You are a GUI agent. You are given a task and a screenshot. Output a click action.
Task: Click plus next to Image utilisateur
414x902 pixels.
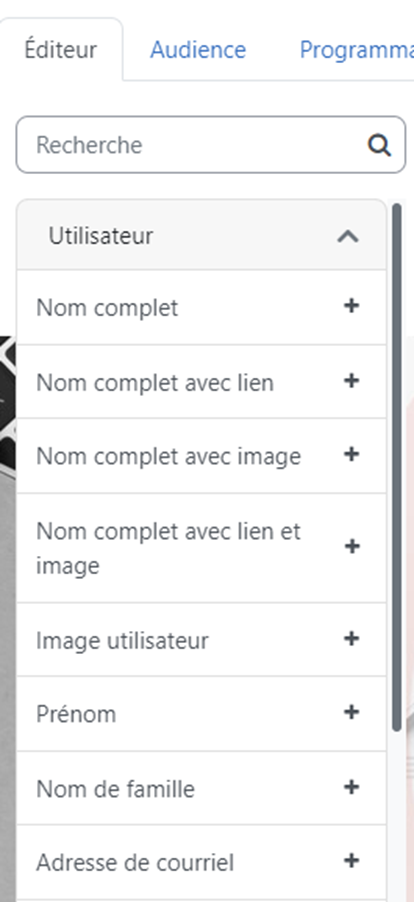tap(351, 639)
